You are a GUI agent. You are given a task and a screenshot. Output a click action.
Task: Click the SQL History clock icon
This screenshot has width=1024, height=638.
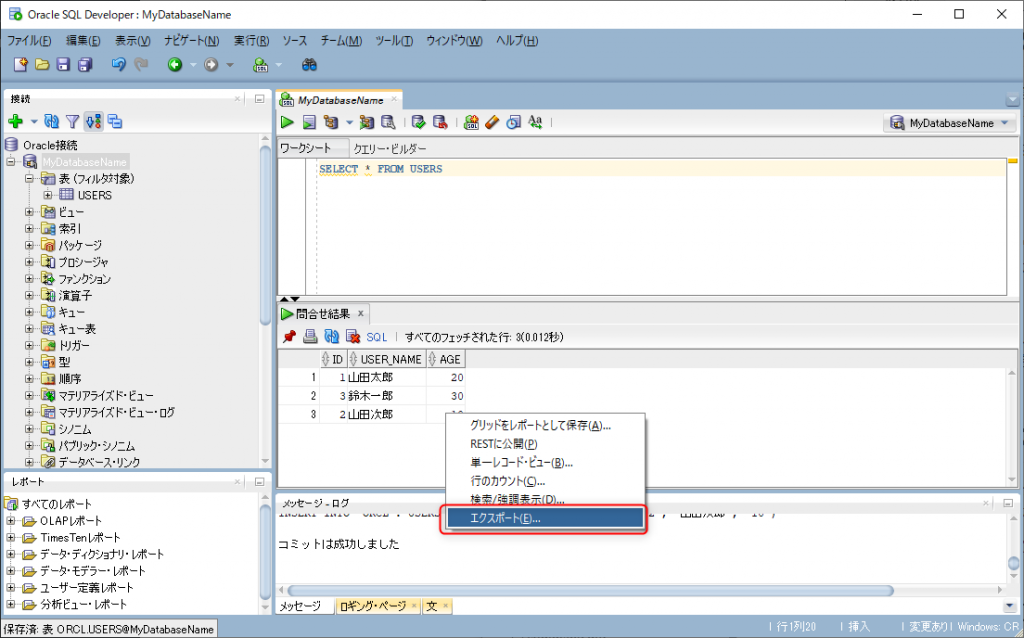[x=514, y=122]
